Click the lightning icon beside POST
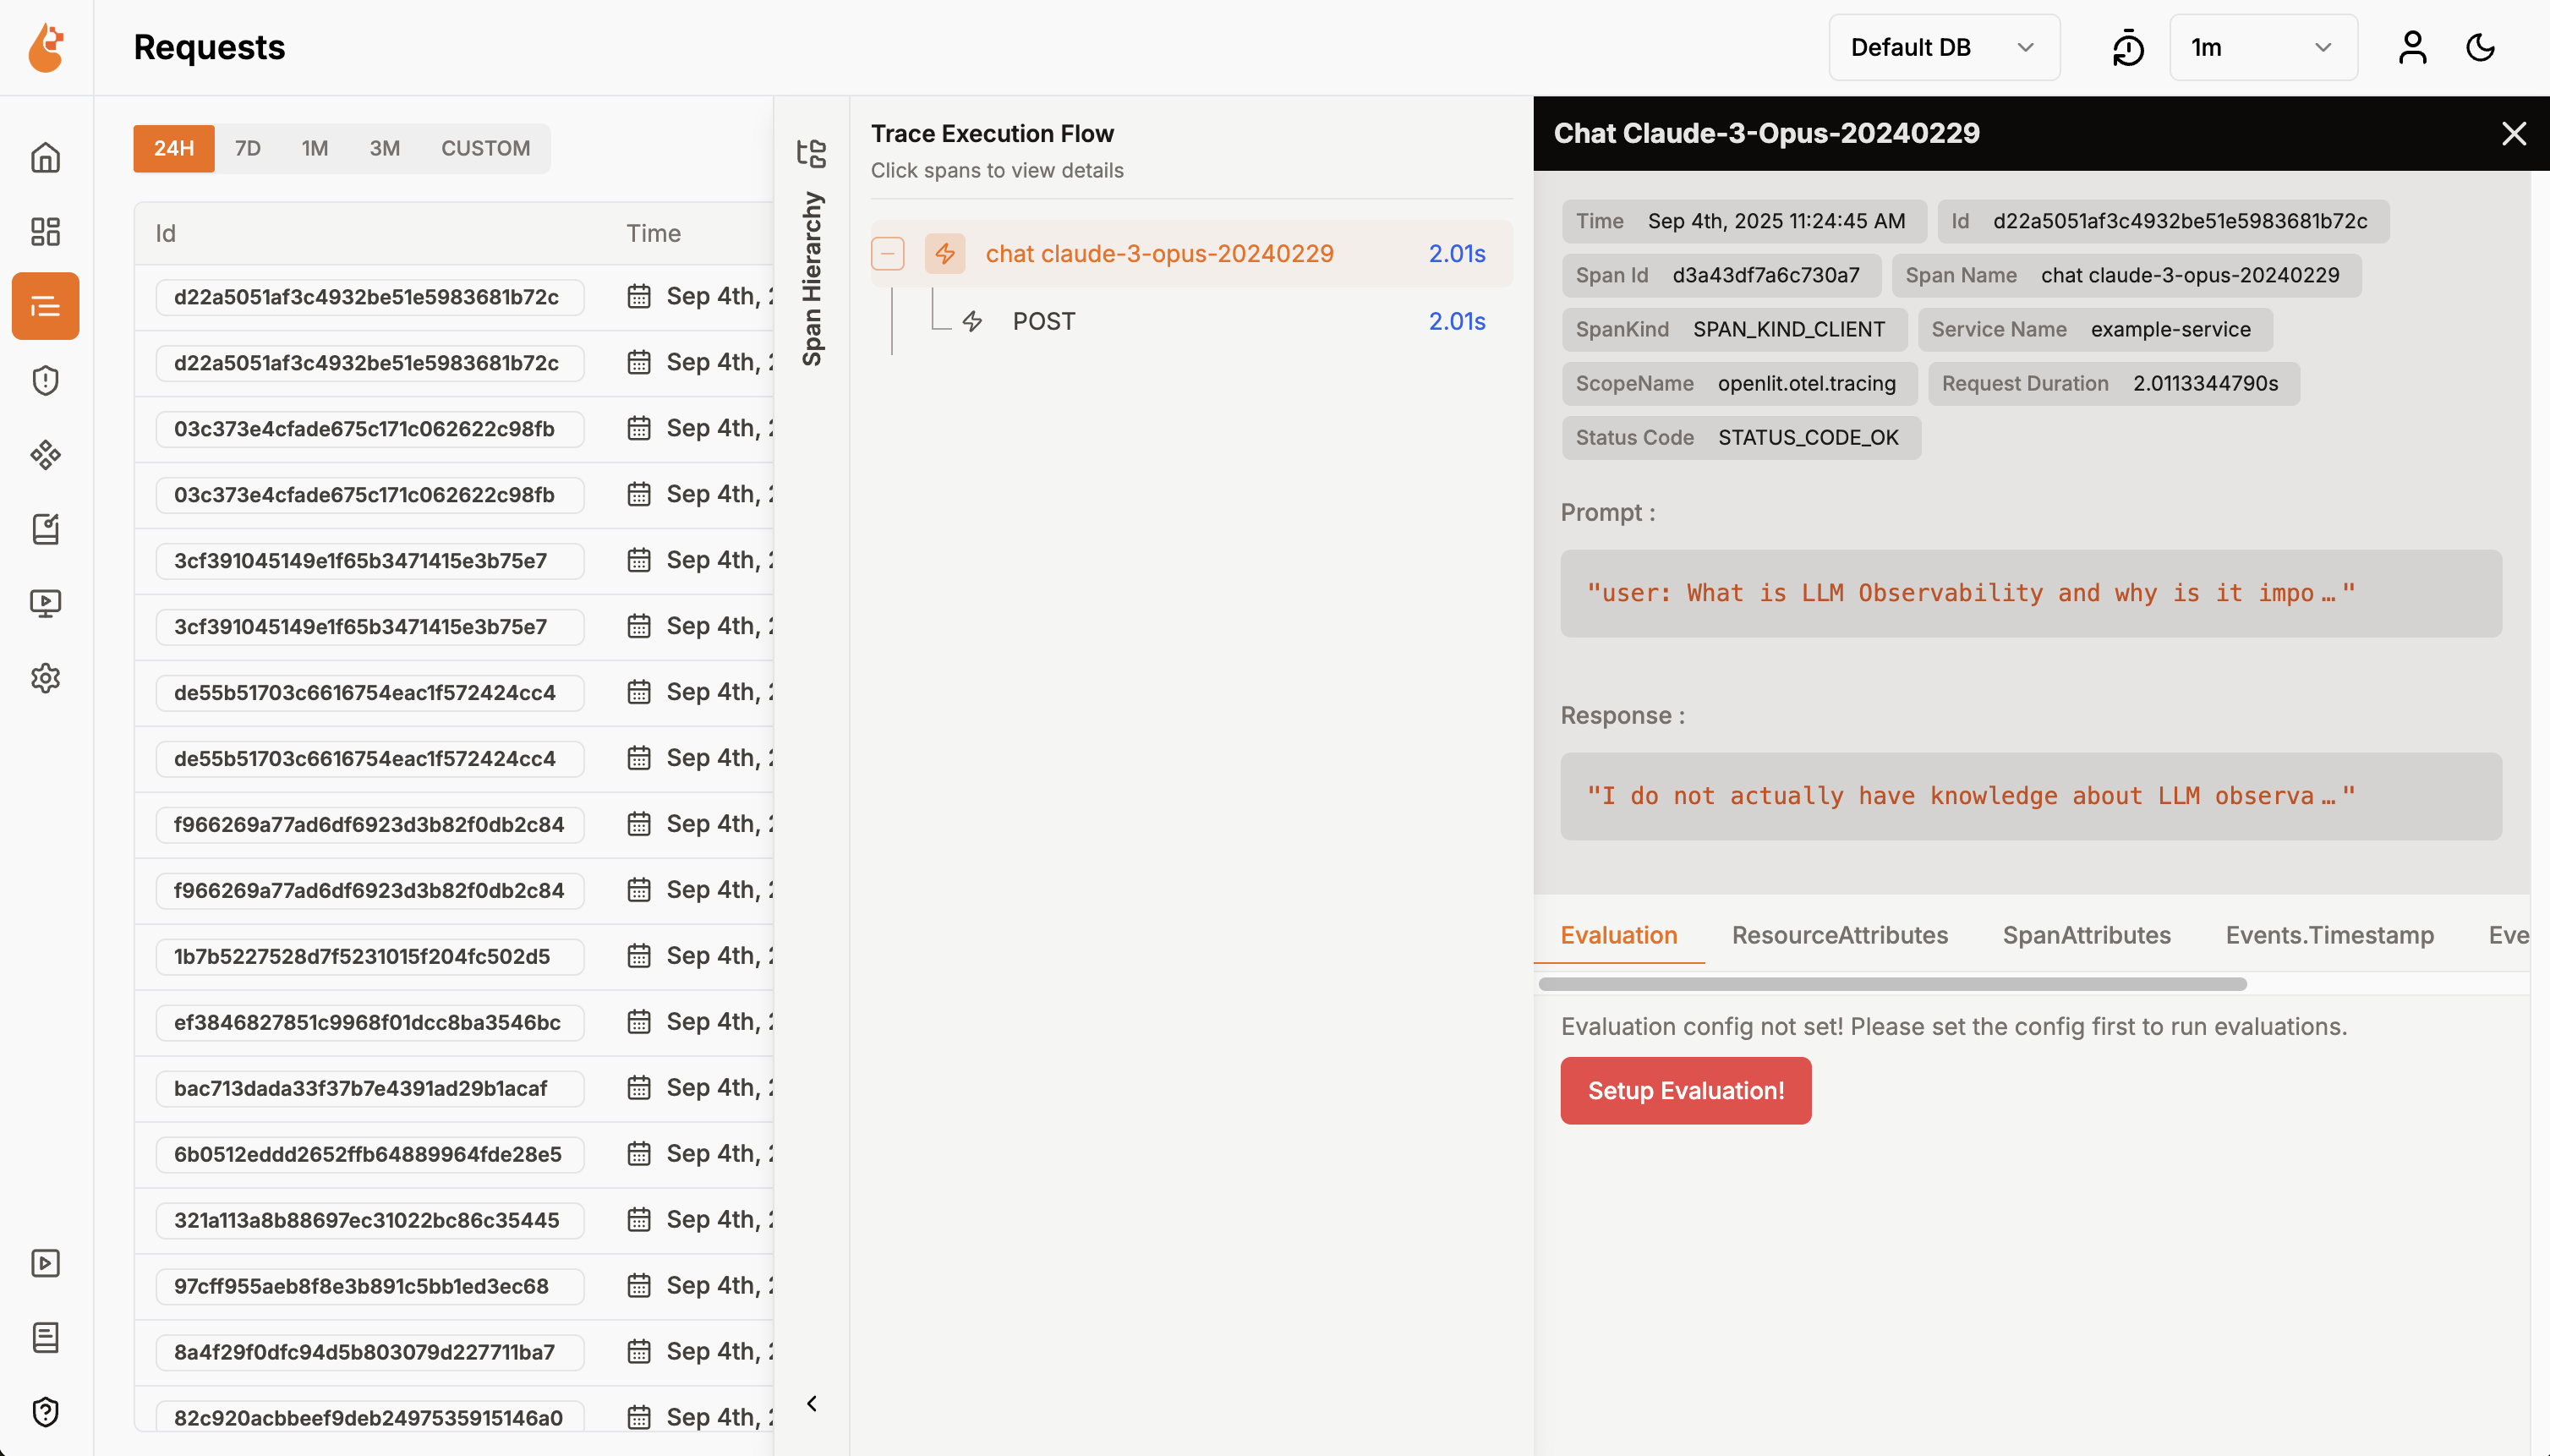 972,321
